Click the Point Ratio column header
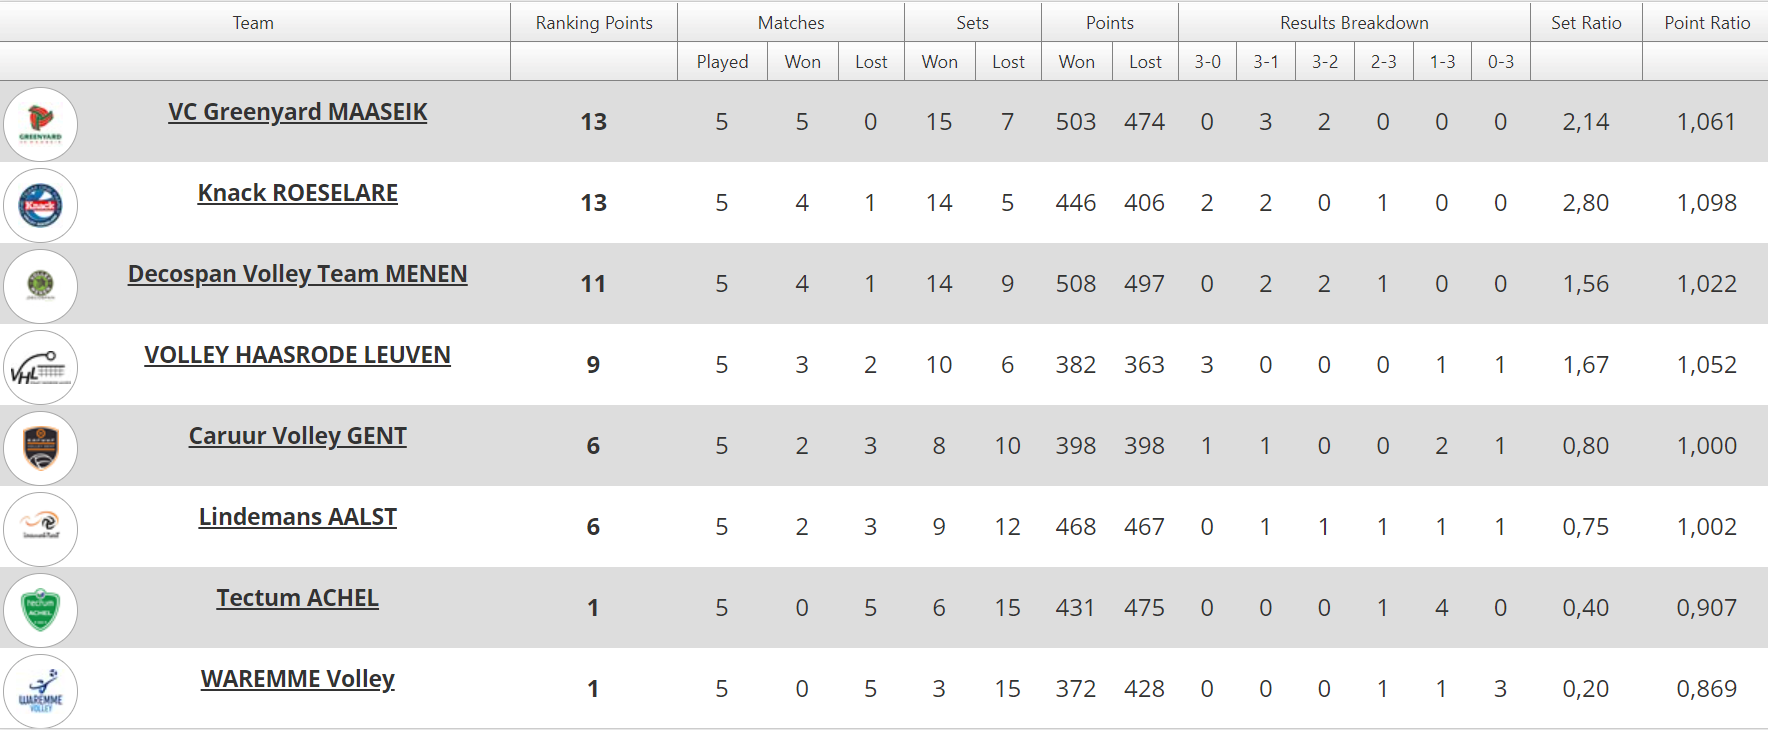This screenshot has width=1768, height=730. pos(1707,23)
